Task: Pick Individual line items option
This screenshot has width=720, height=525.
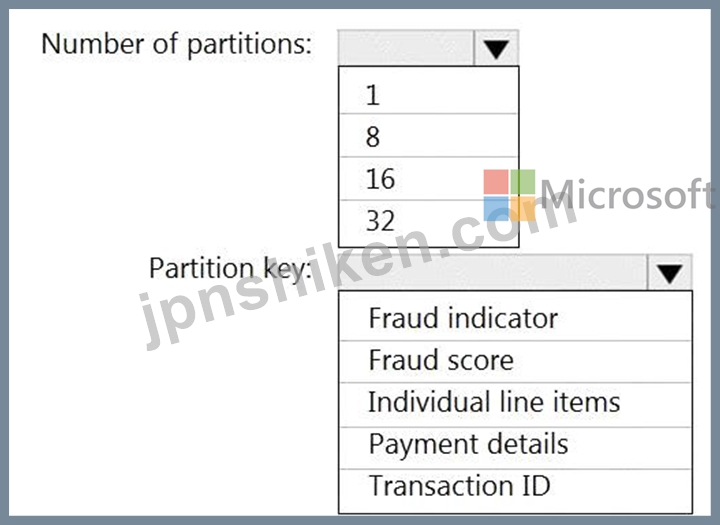Action: 515,405
